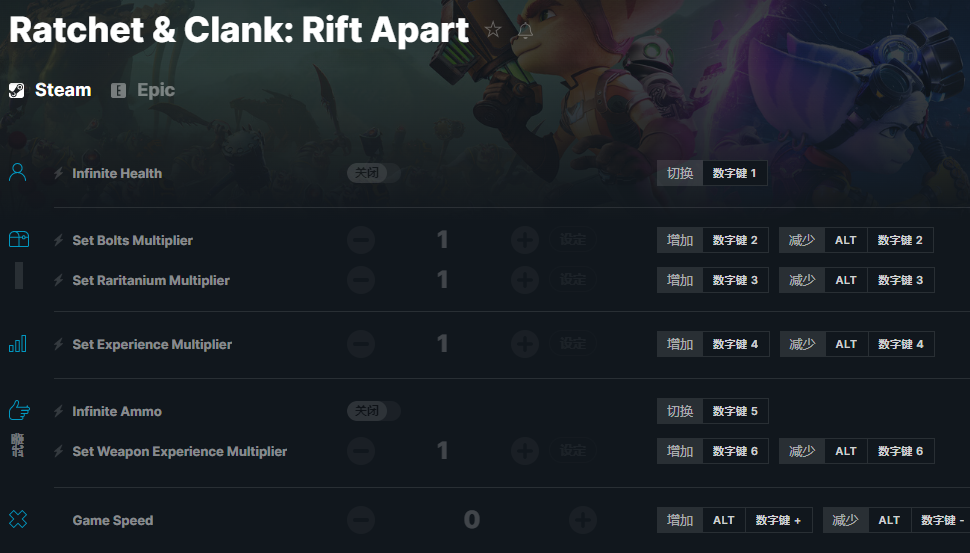Select the inventory chest category icon
The height and width of the screenshot is (553, 970).
point(18,239)
